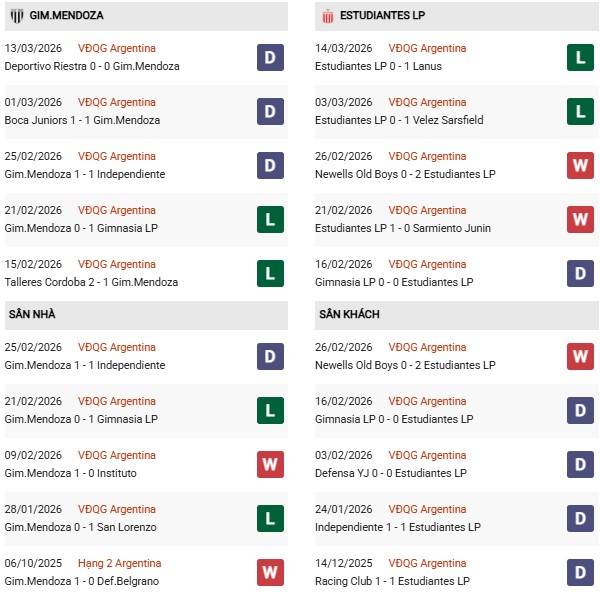Screen dimensions: 600x596
Task: Click the L badge for Estudiantes vs Lanus
Action: (580, 58)
